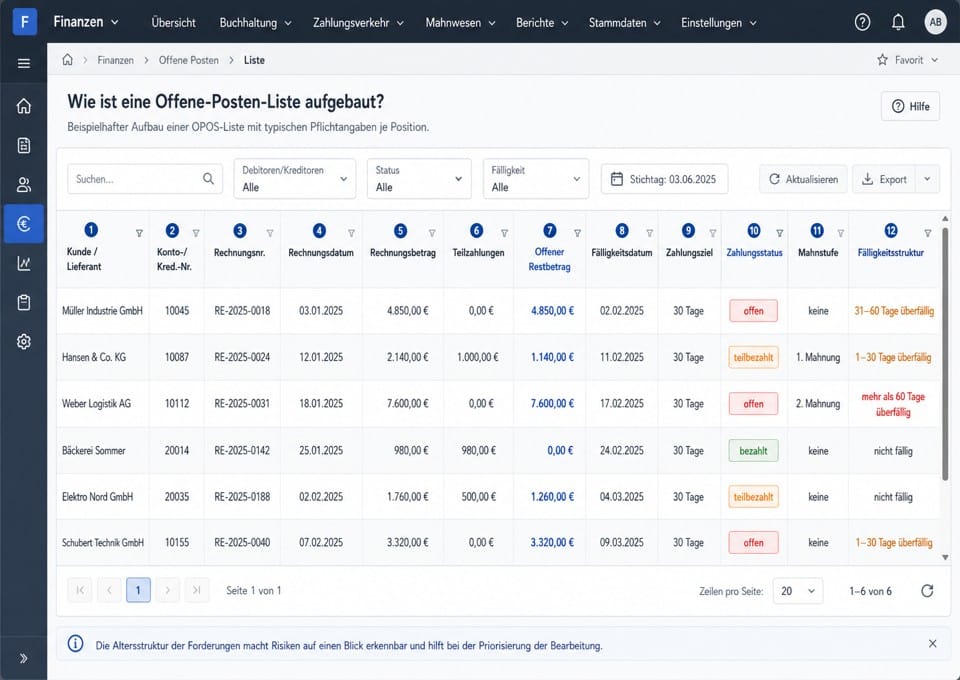This screenshot has width=960, height=680.
Task: Open the contacts people icon in sidebar
Action: (24, 185)
